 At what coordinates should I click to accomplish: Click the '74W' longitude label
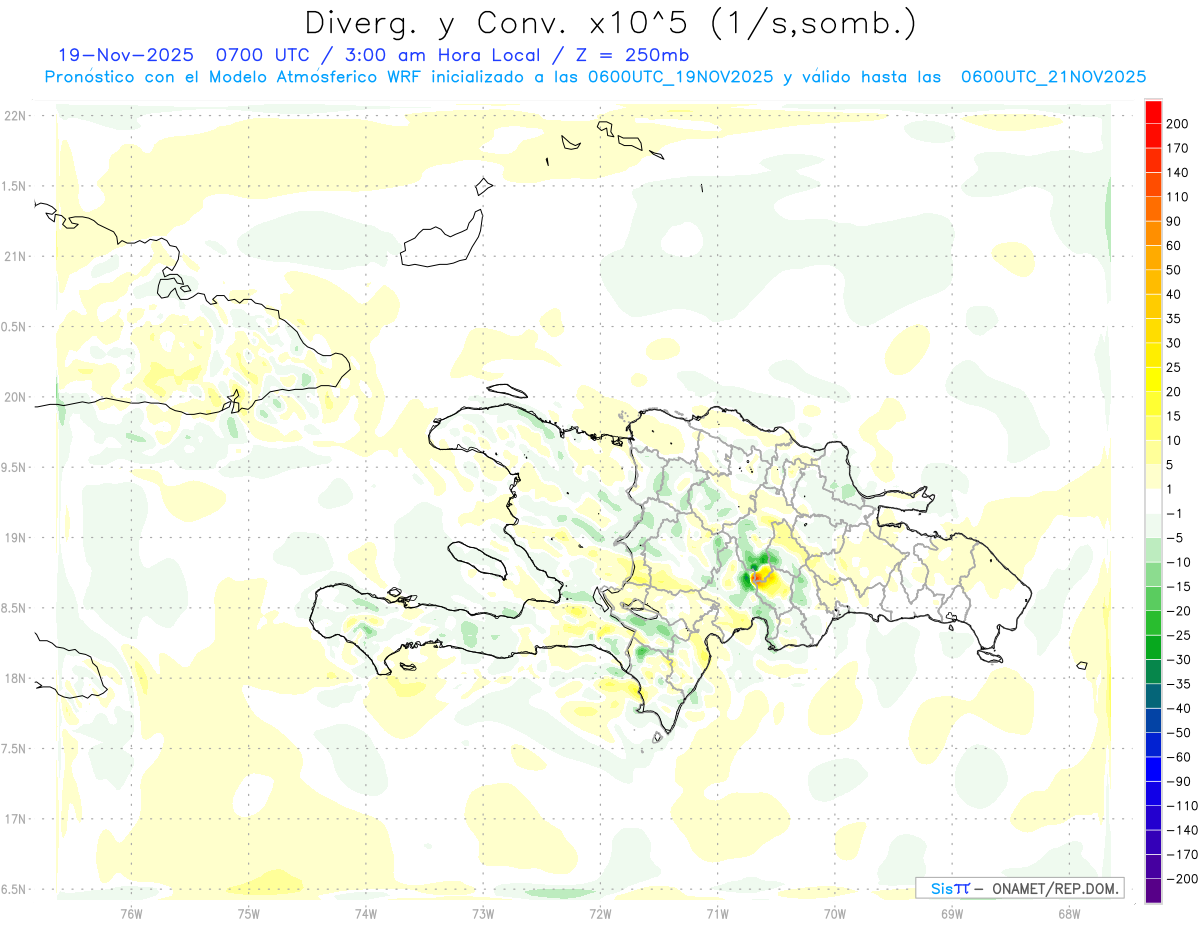point(366,913)
